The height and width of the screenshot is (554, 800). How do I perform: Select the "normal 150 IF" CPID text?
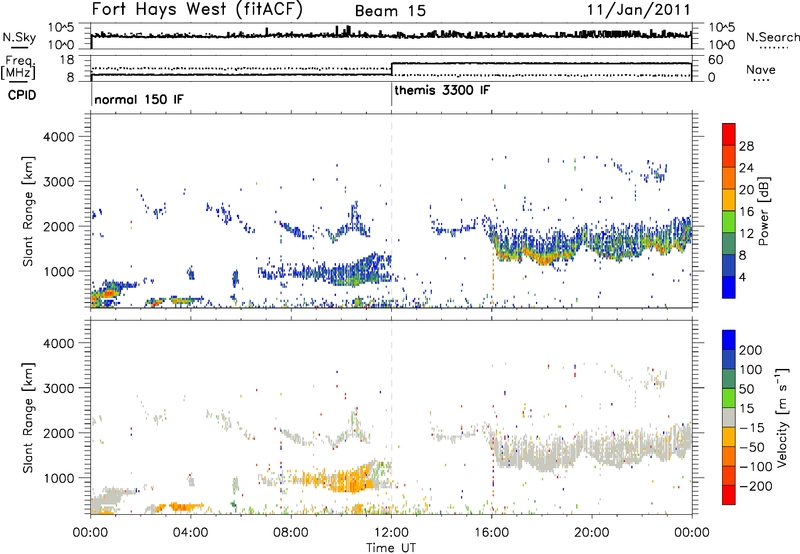click(x=139, y=99)
